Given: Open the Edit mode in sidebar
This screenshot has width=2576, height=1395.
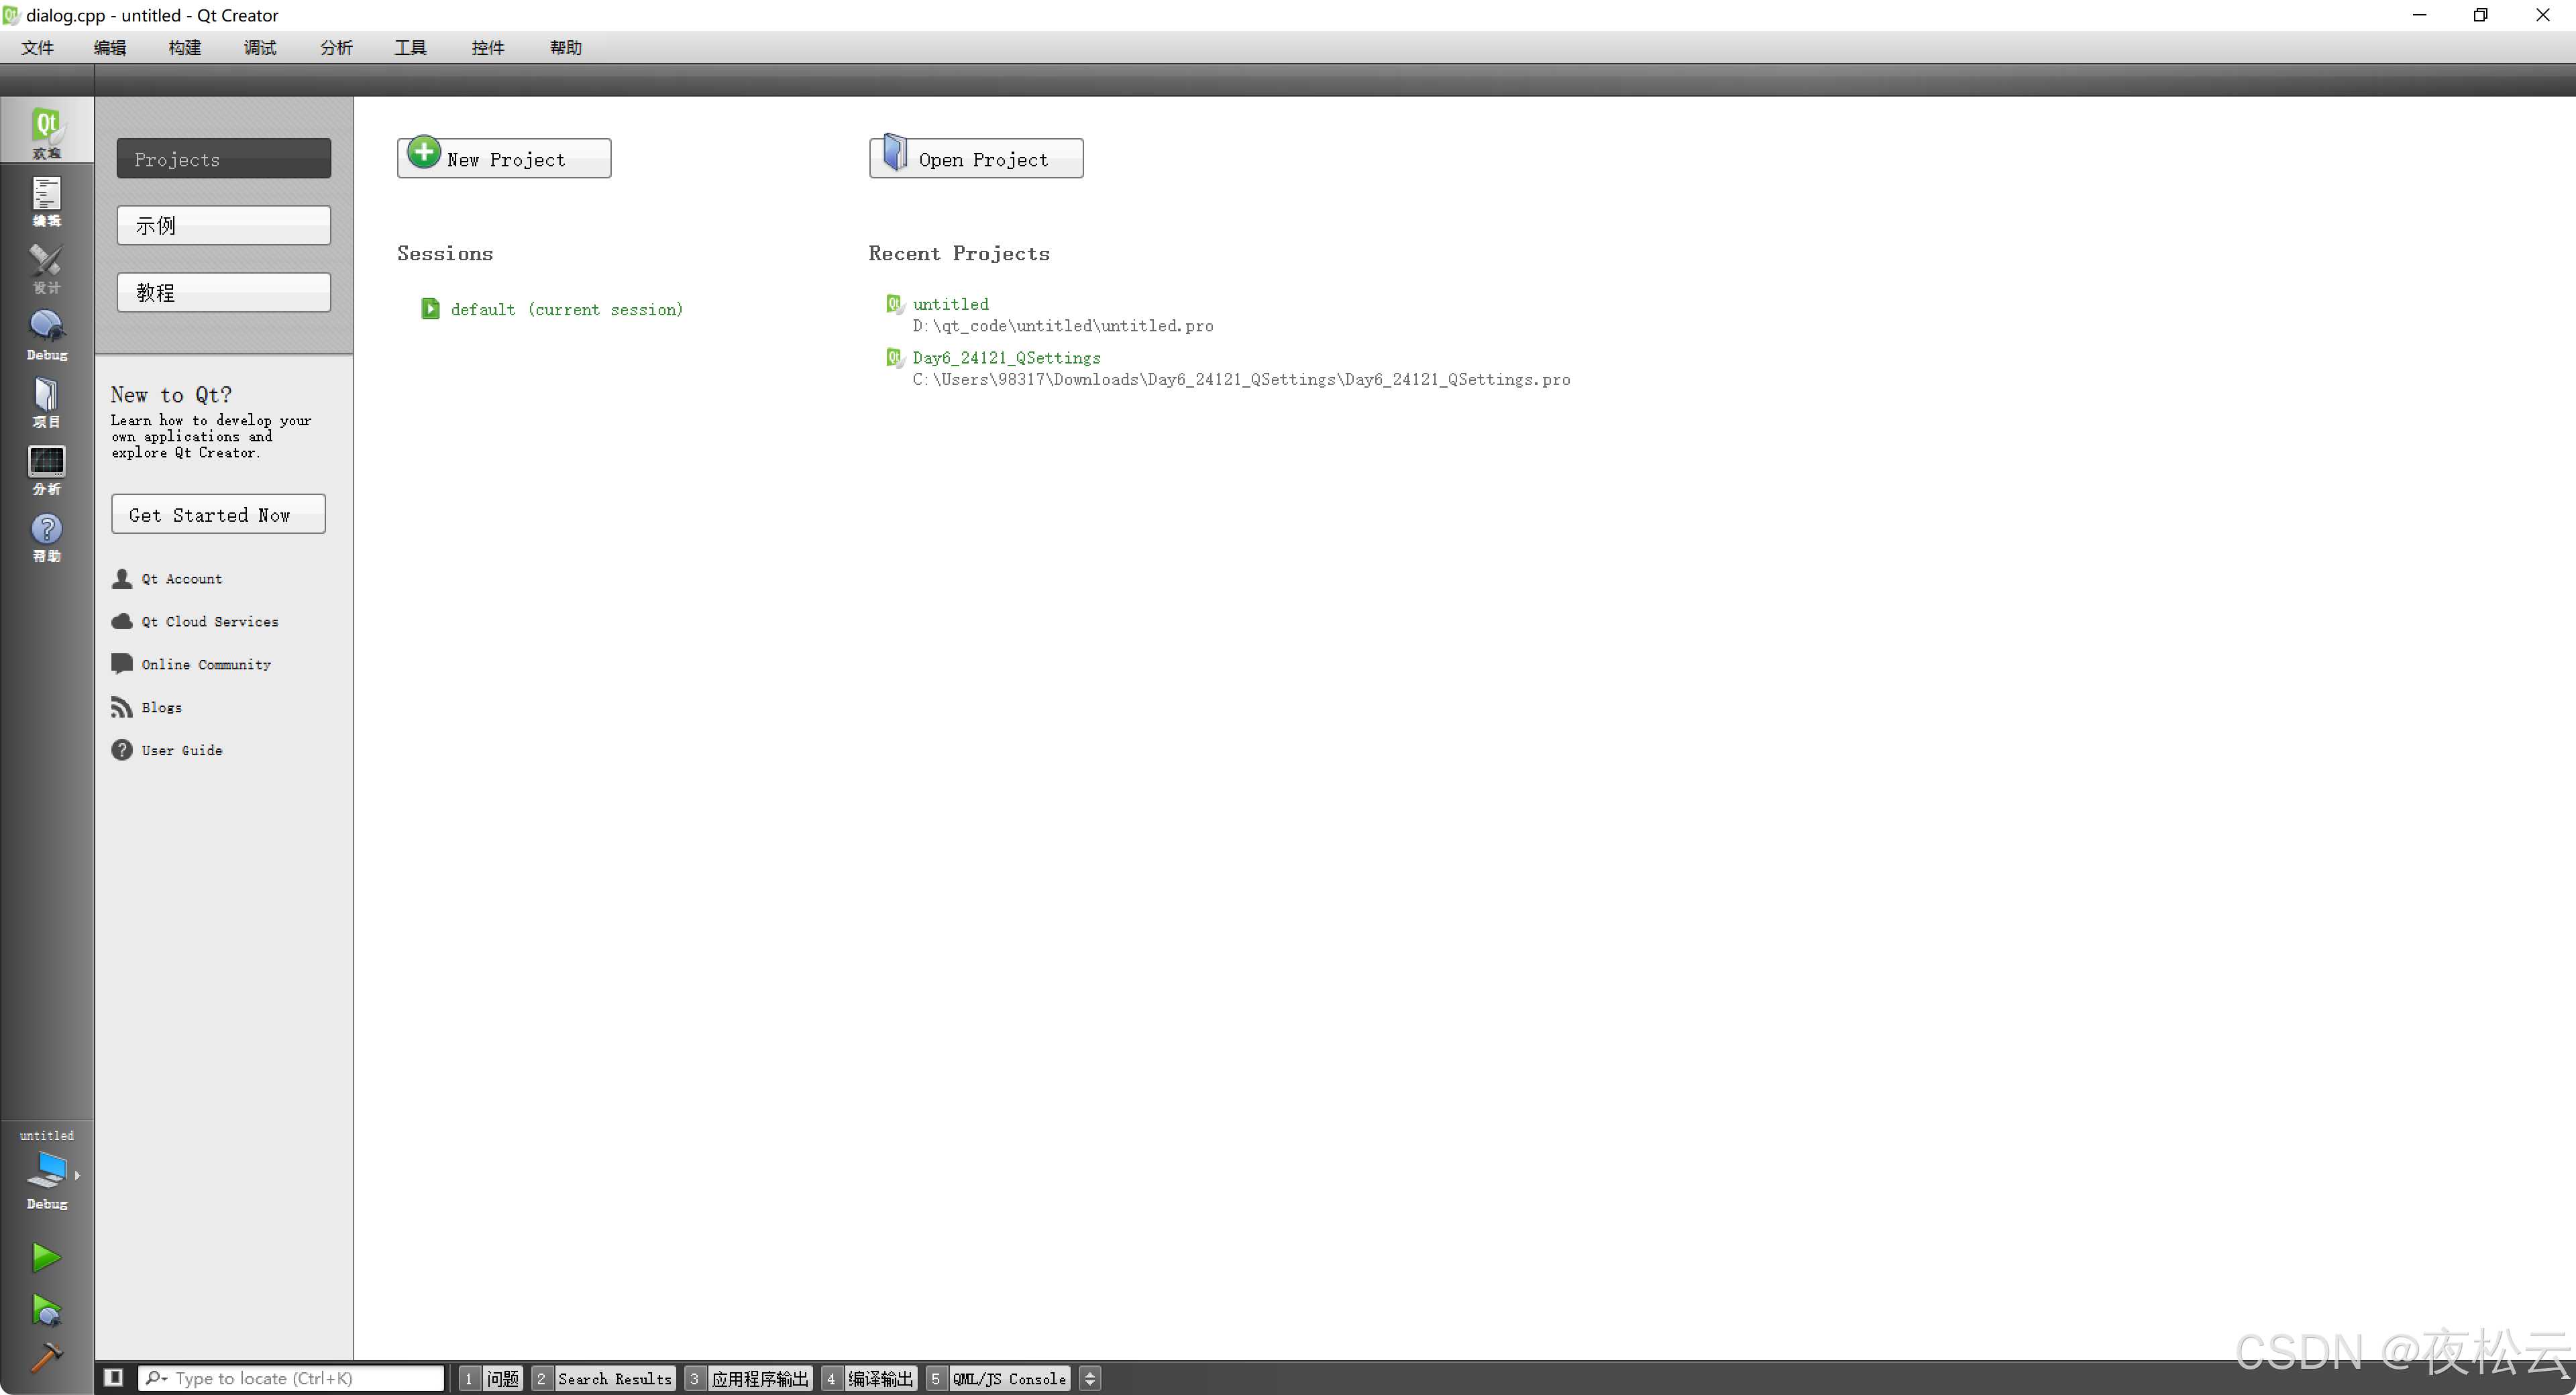Looking at the screenshot, I should click(x=46, y=199).
